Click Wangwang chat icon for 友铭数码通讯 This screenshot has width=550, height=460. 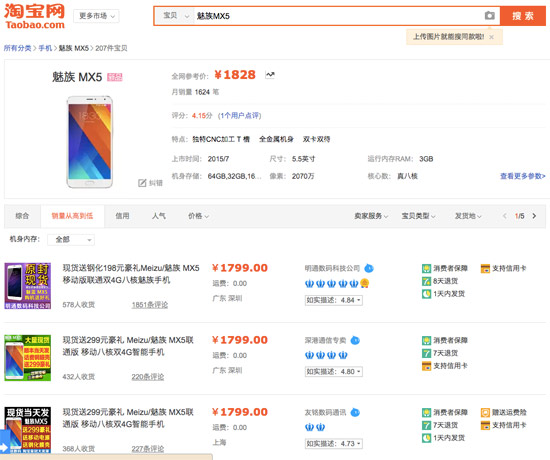355,412
